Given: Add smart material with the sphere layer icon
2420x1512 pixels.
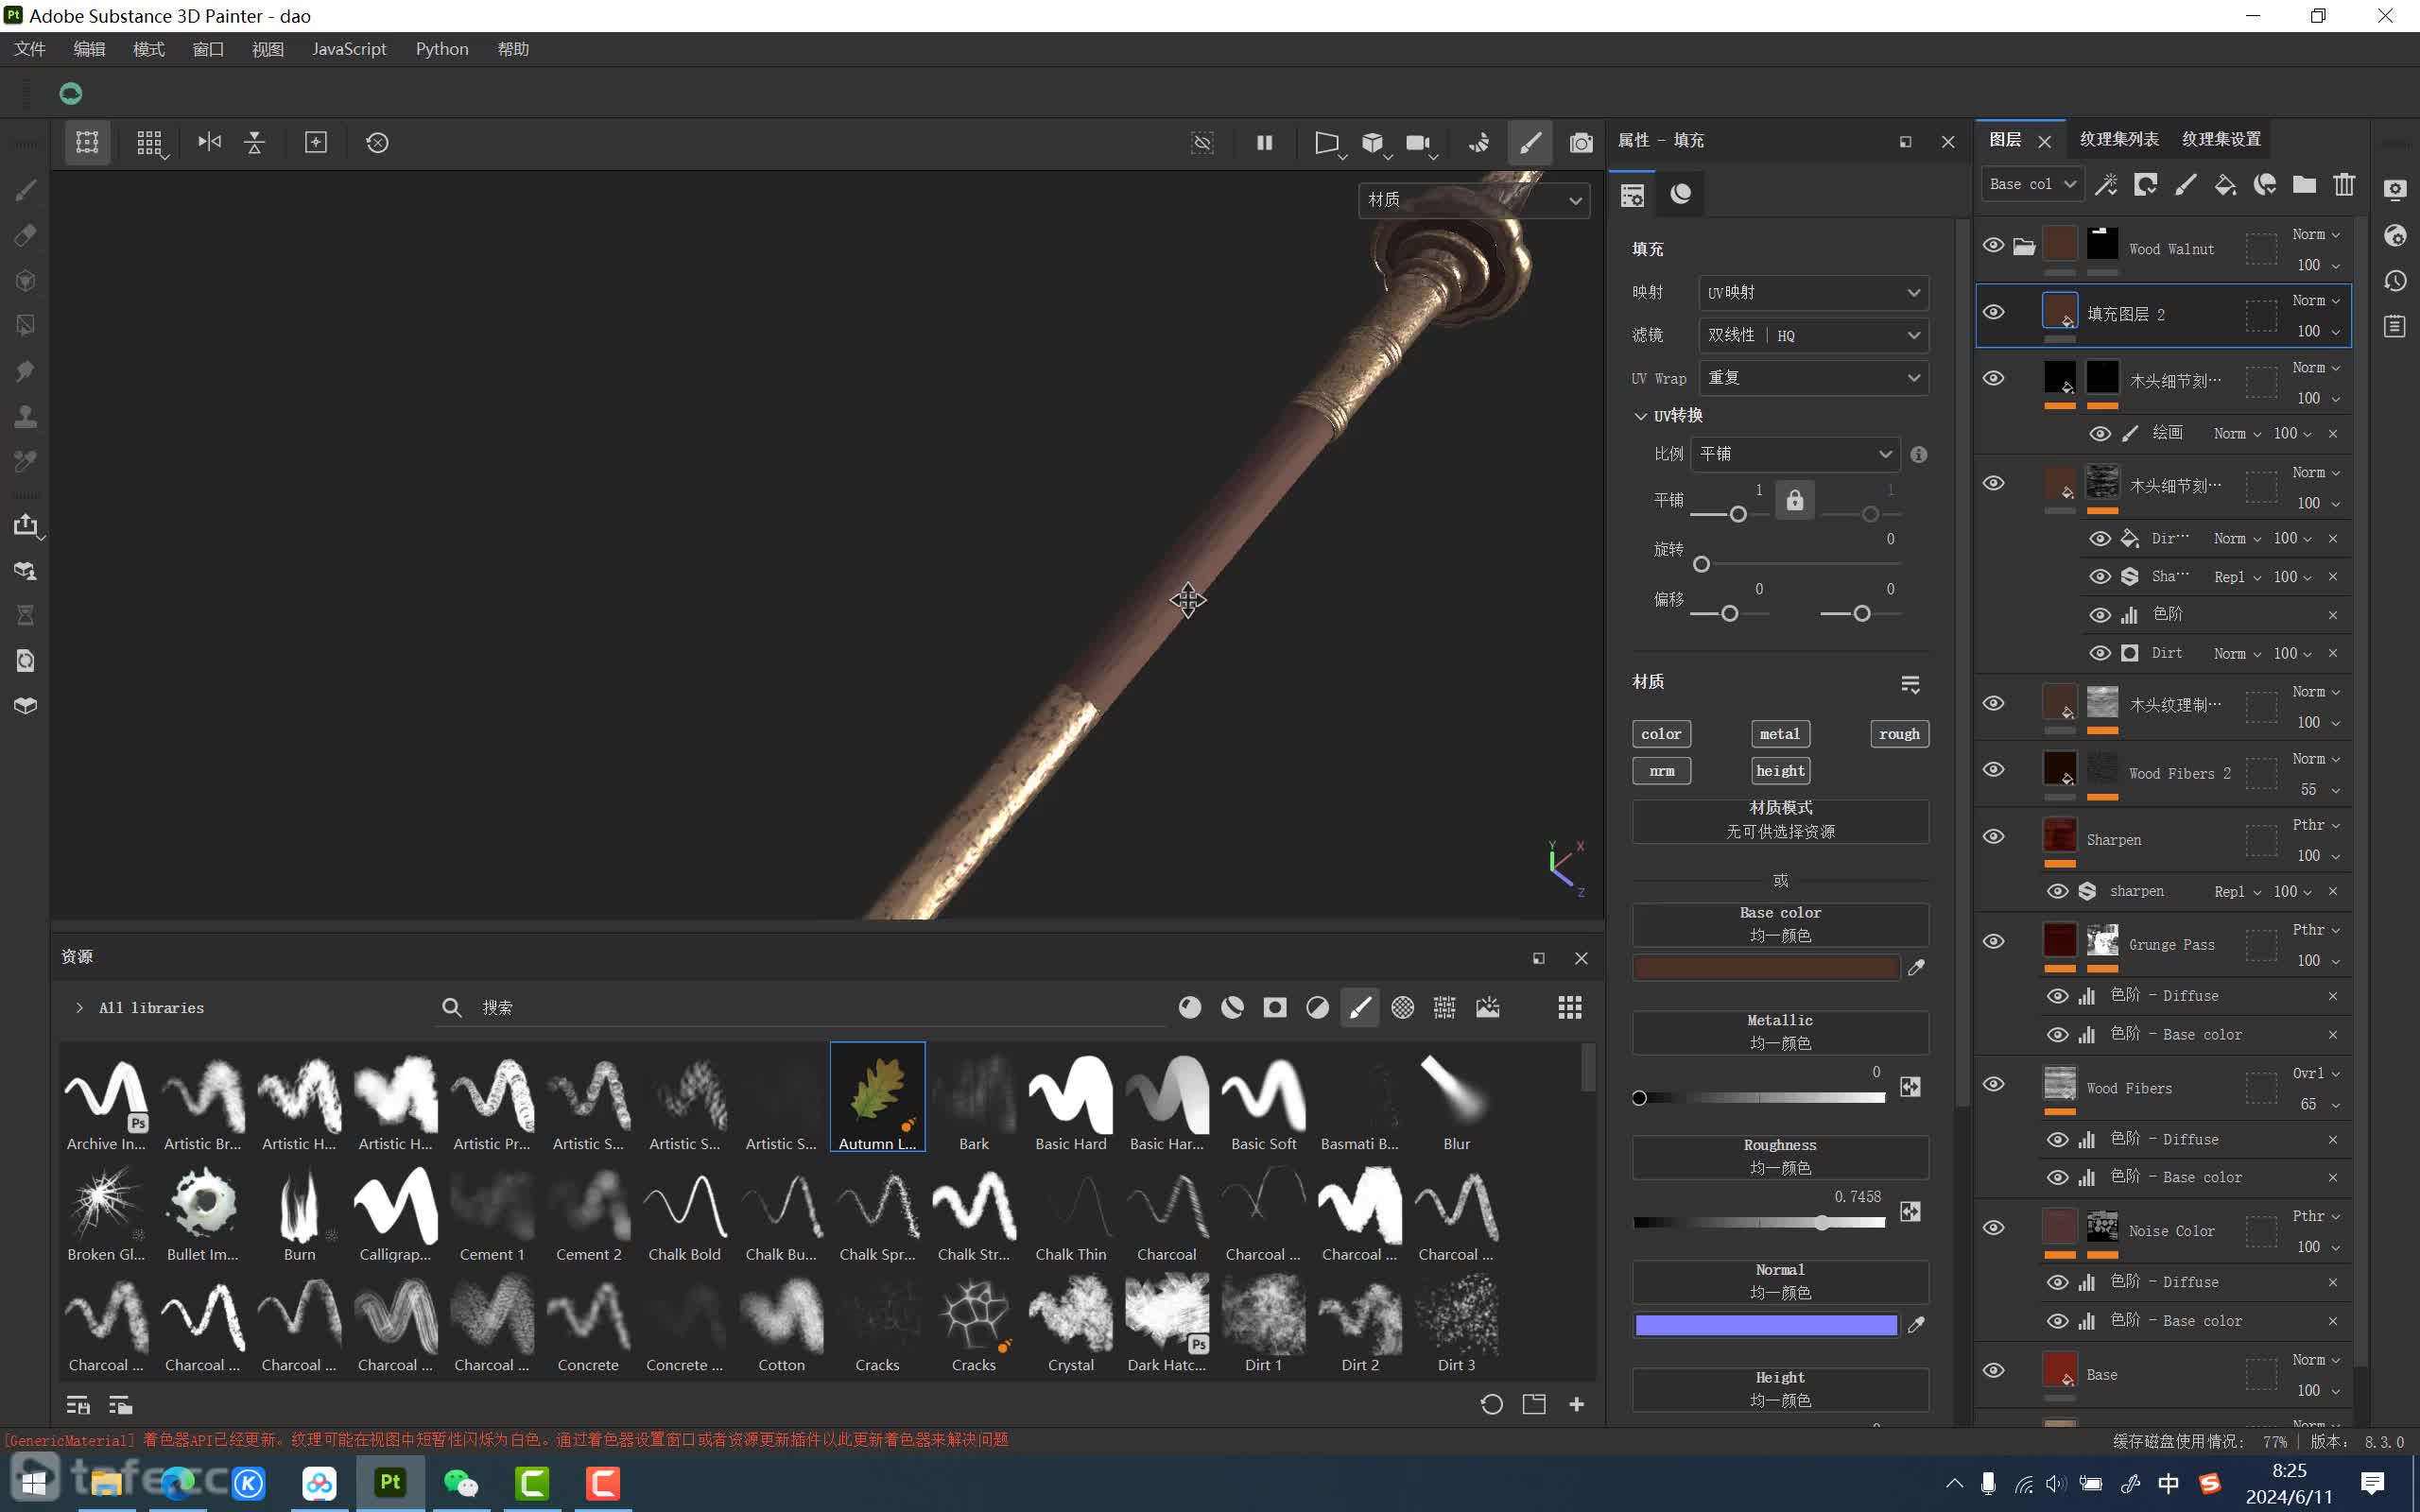Looking at the screenshot, I should [x=2265, y=184].
